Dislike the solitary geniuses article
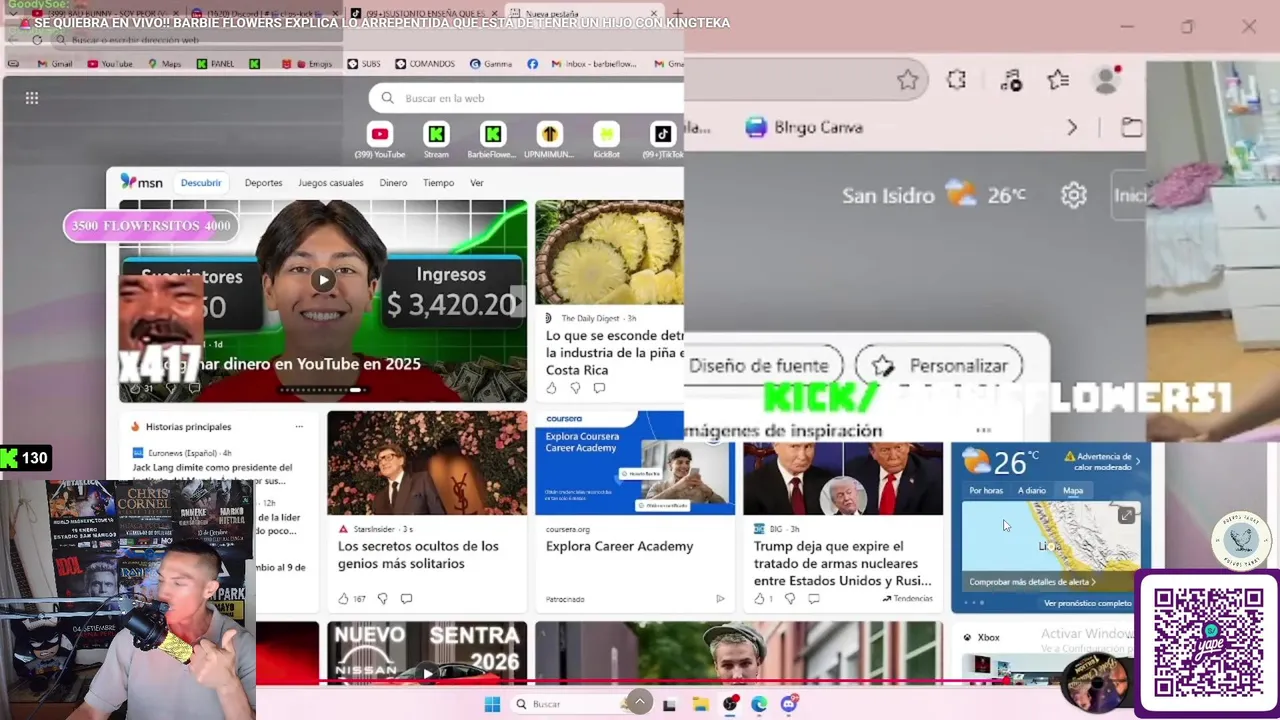This screenshot has height=720, width=1280. pyautogui.click(x=382, y=599)
